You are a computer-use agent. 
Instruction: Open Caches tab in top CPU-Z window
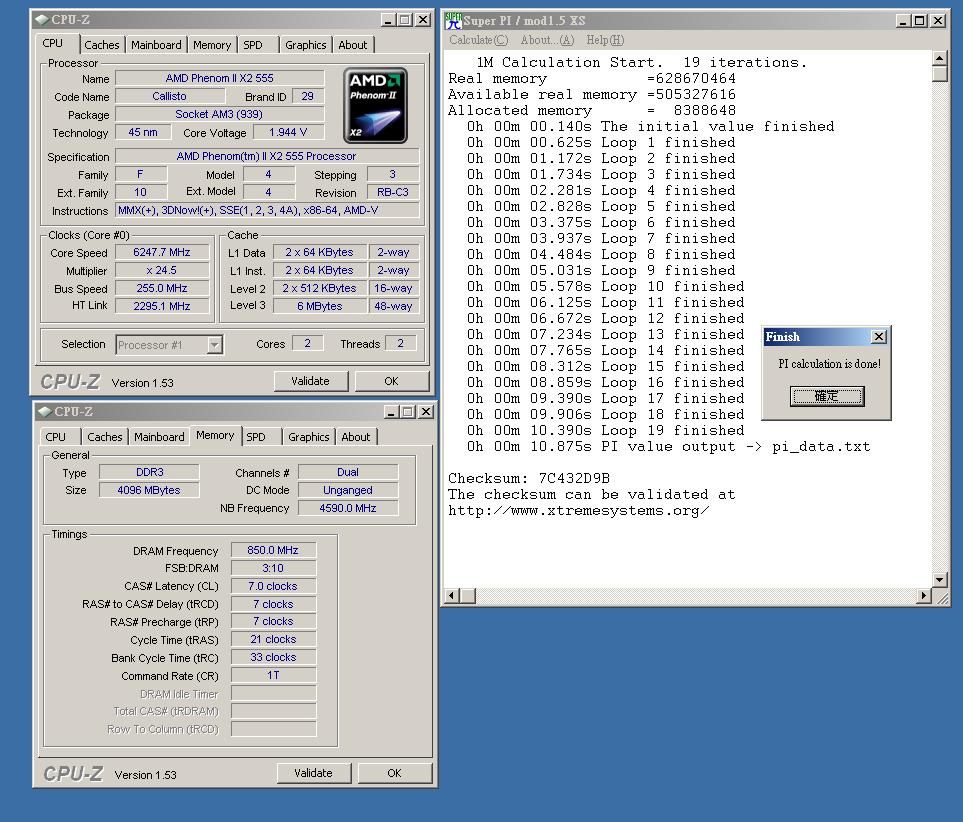102,45
